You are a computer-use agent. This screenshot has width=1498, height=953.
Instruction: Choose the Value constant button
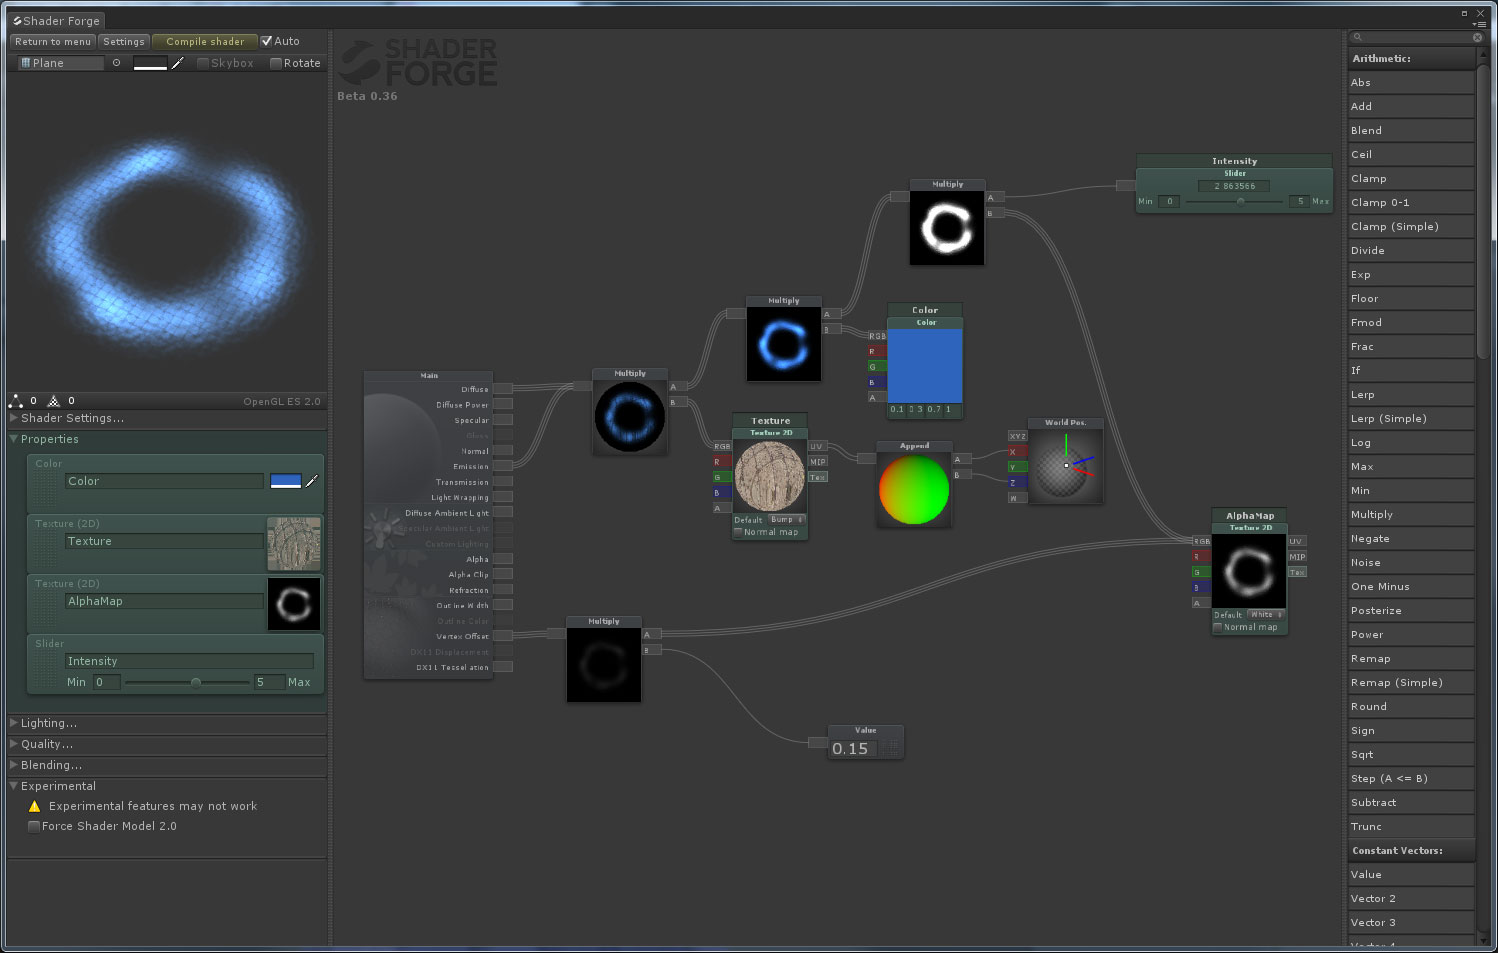(1411, 874)
